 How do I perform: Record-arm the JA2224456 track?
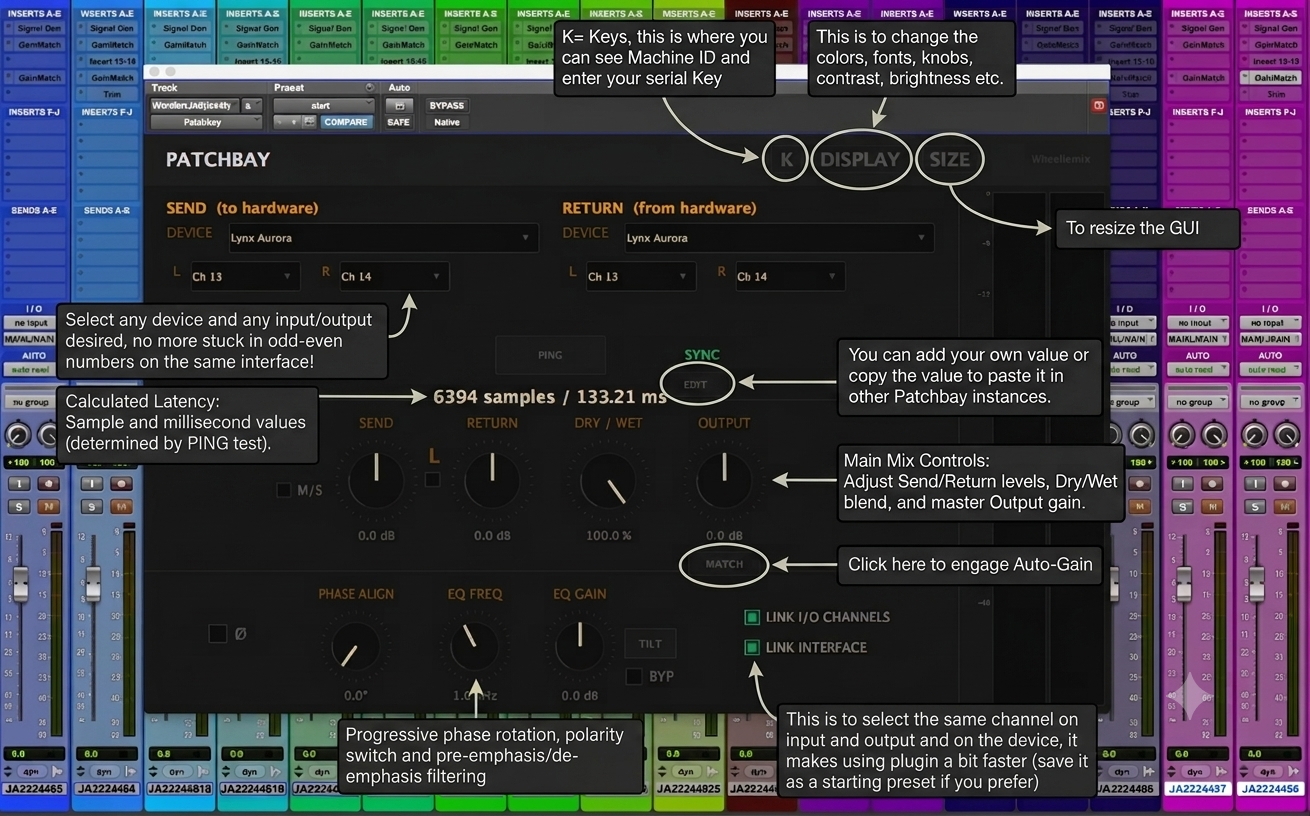pyautogui.click(x=1285, y=483)
